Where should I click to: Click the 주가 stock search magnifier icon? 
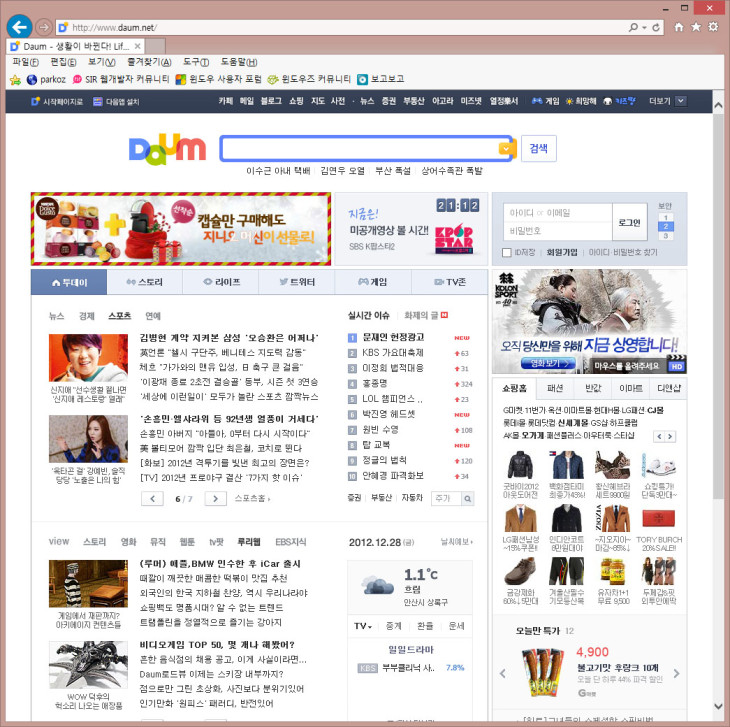467,498
